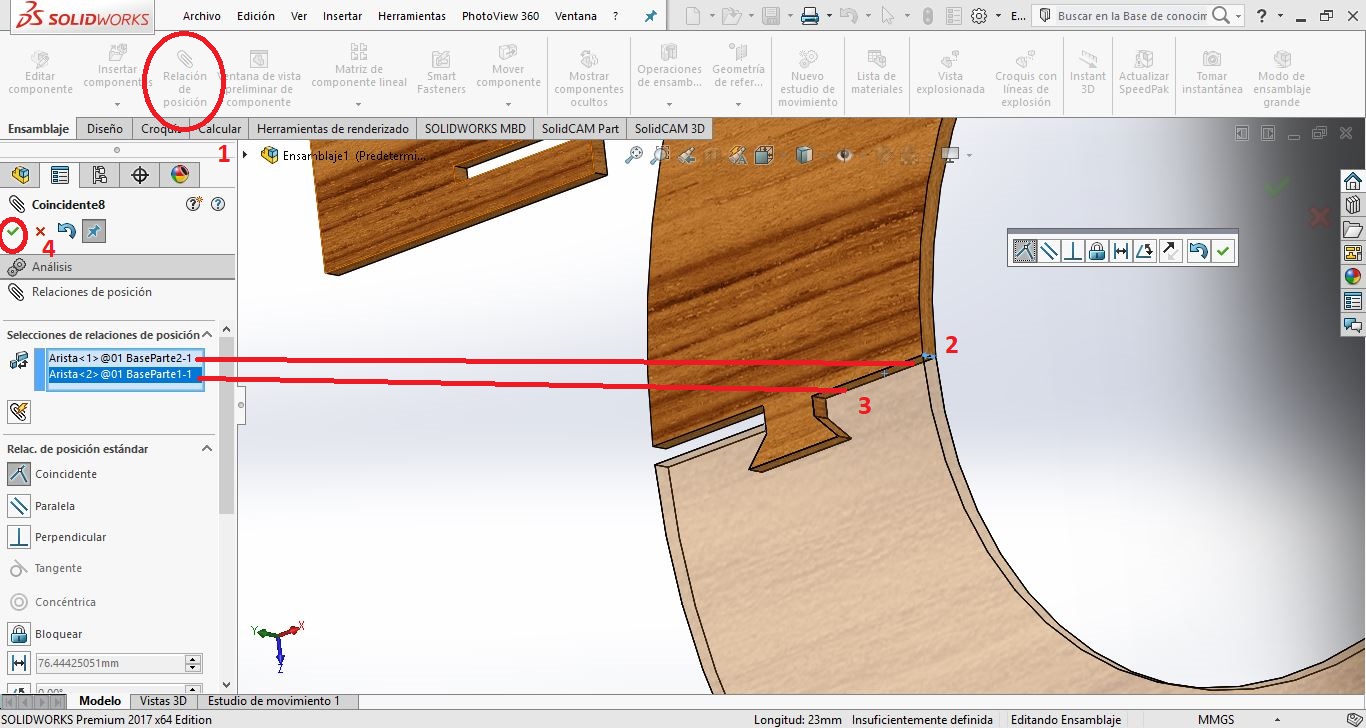This screenshot has height=728, width=1366.
Task: Open the DisplayManager color ball tab
Action: [180, 175]
